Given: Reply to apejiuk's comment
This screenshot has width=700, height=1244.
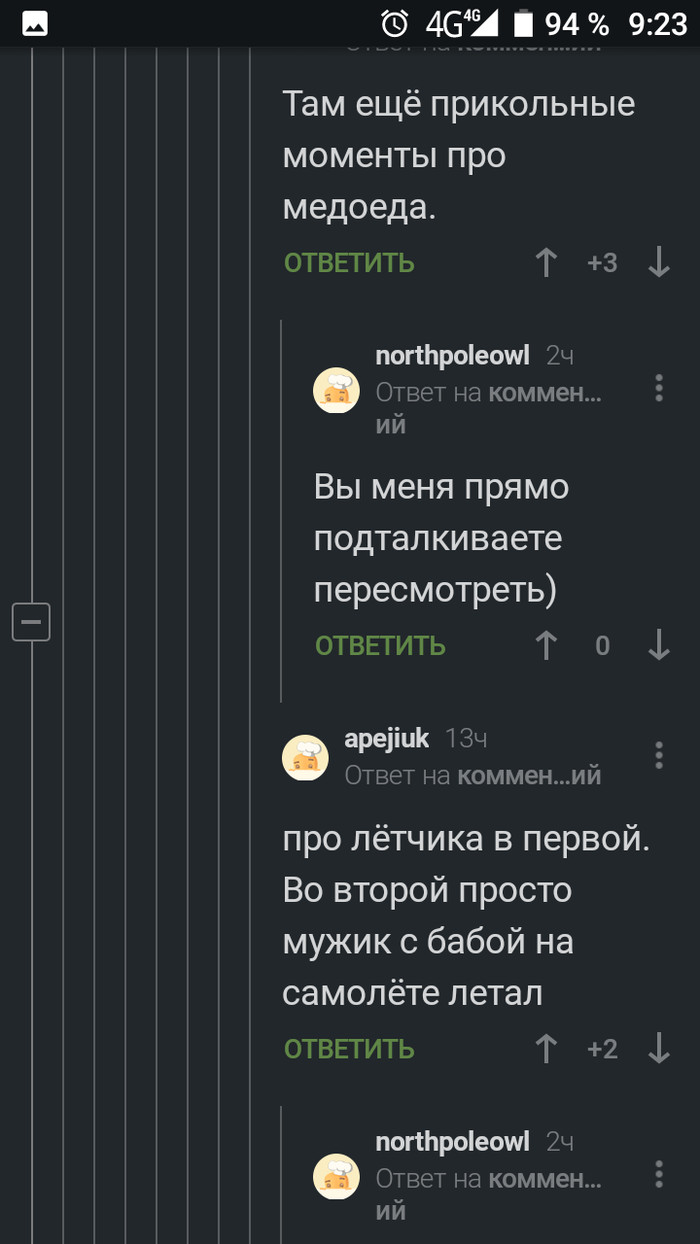Looking at the screenshot, I should pyautogui.click(x=349, y=1049).
